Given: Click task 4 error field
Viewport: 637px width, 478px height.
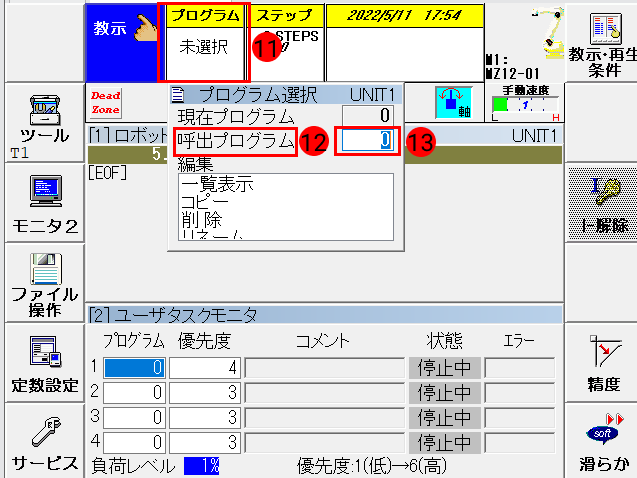Looking at the screenshot, I should (x=520, y=442).
